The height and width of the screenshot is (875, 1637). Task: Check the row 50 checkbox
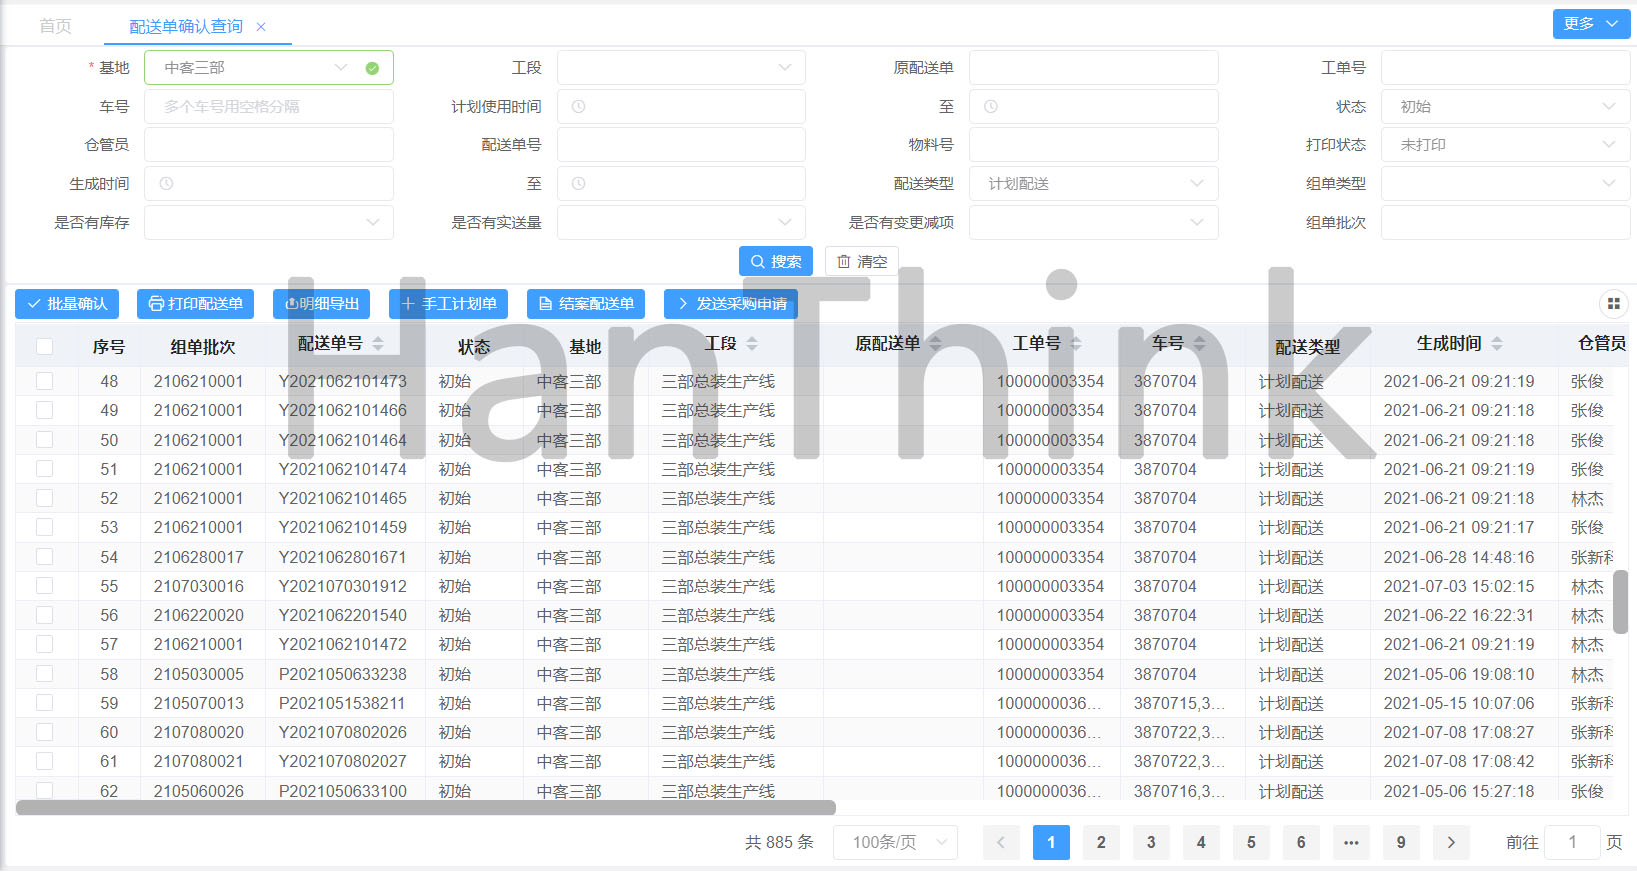pos(44,439)
